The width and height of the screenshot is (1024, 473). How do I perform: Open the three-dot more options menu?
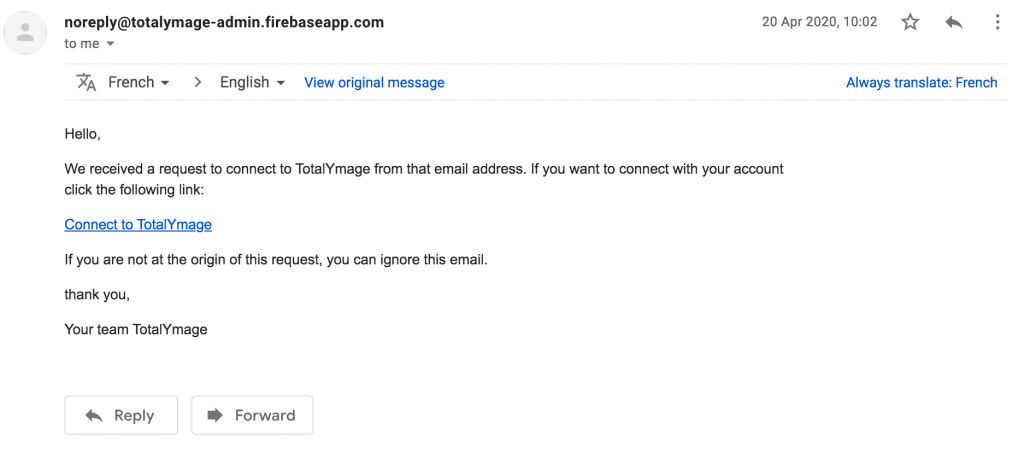coord(997,22)
